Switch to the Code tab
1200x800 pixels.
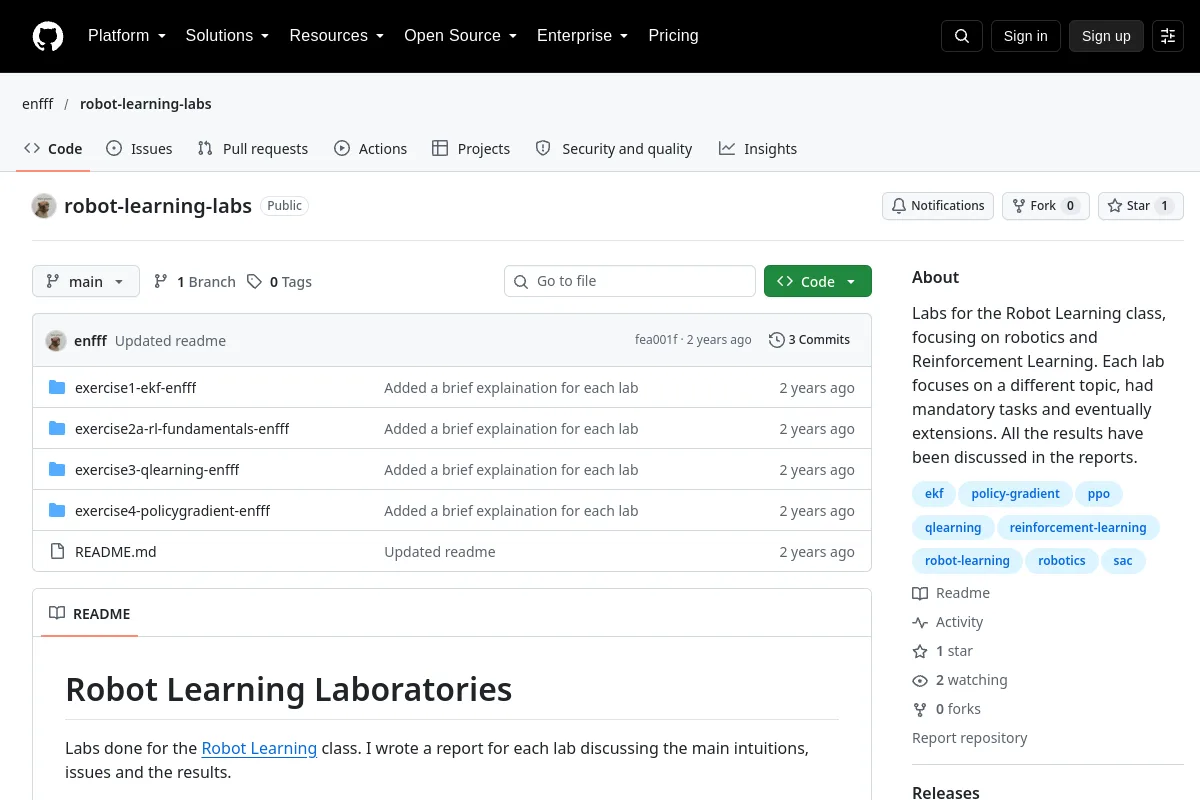pyautogui.click(x=53, y=149)
